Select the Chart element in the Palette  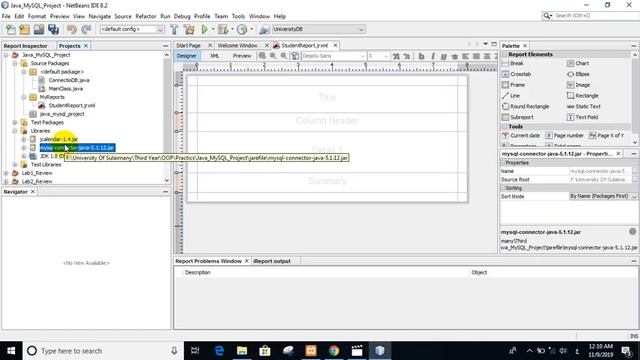[578, 63]
